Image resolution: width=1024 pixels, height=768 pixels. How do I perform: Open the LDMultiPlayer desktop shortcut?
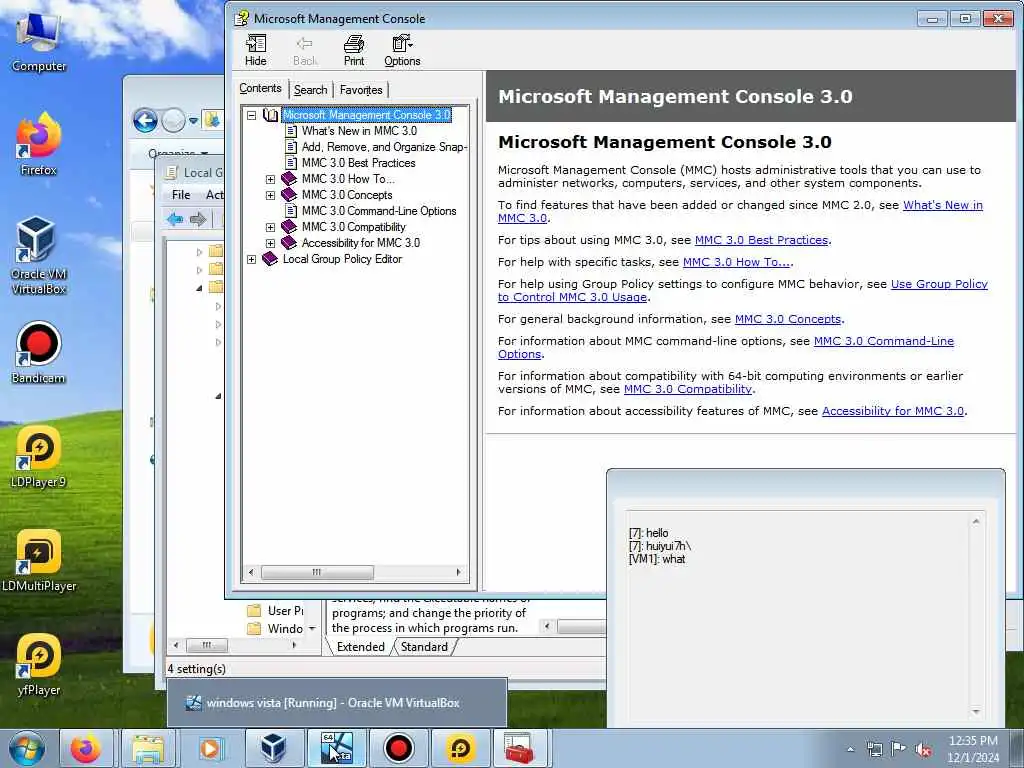(x=39, y=560)
